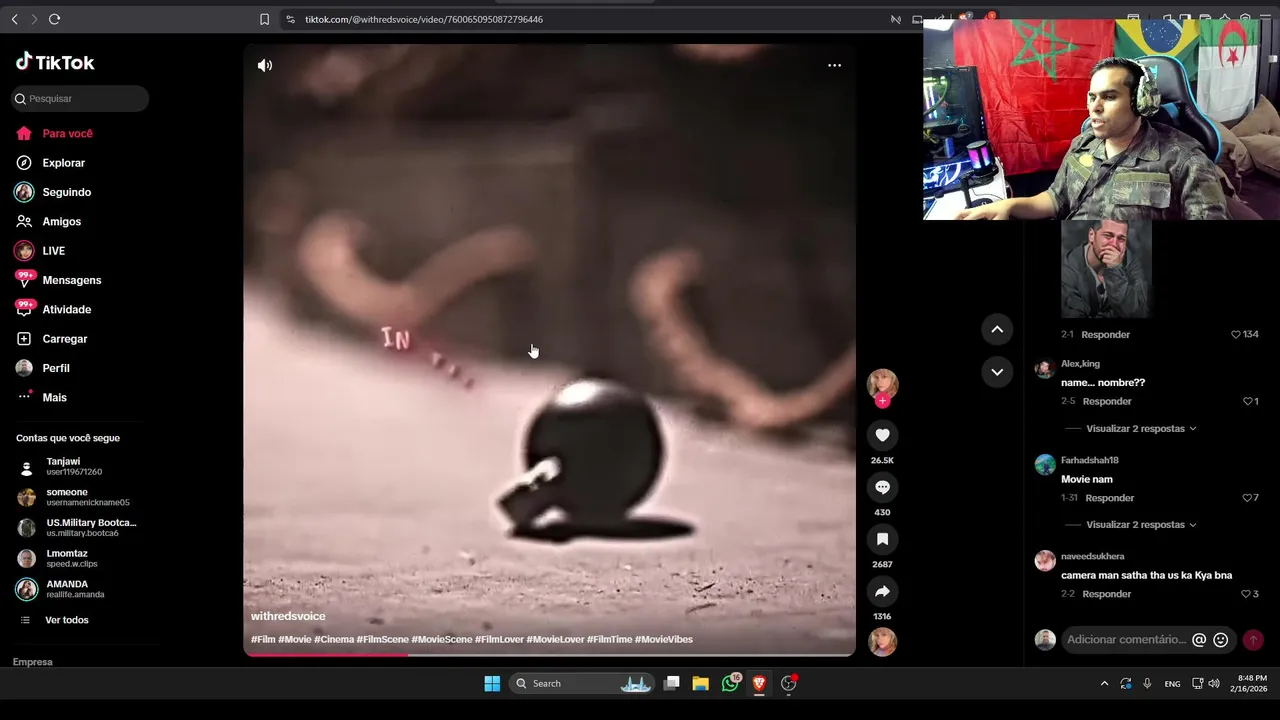Expand Ver todos followed accounts
1280x720 pixels.
pyautogui.click(x=66, y=620)
